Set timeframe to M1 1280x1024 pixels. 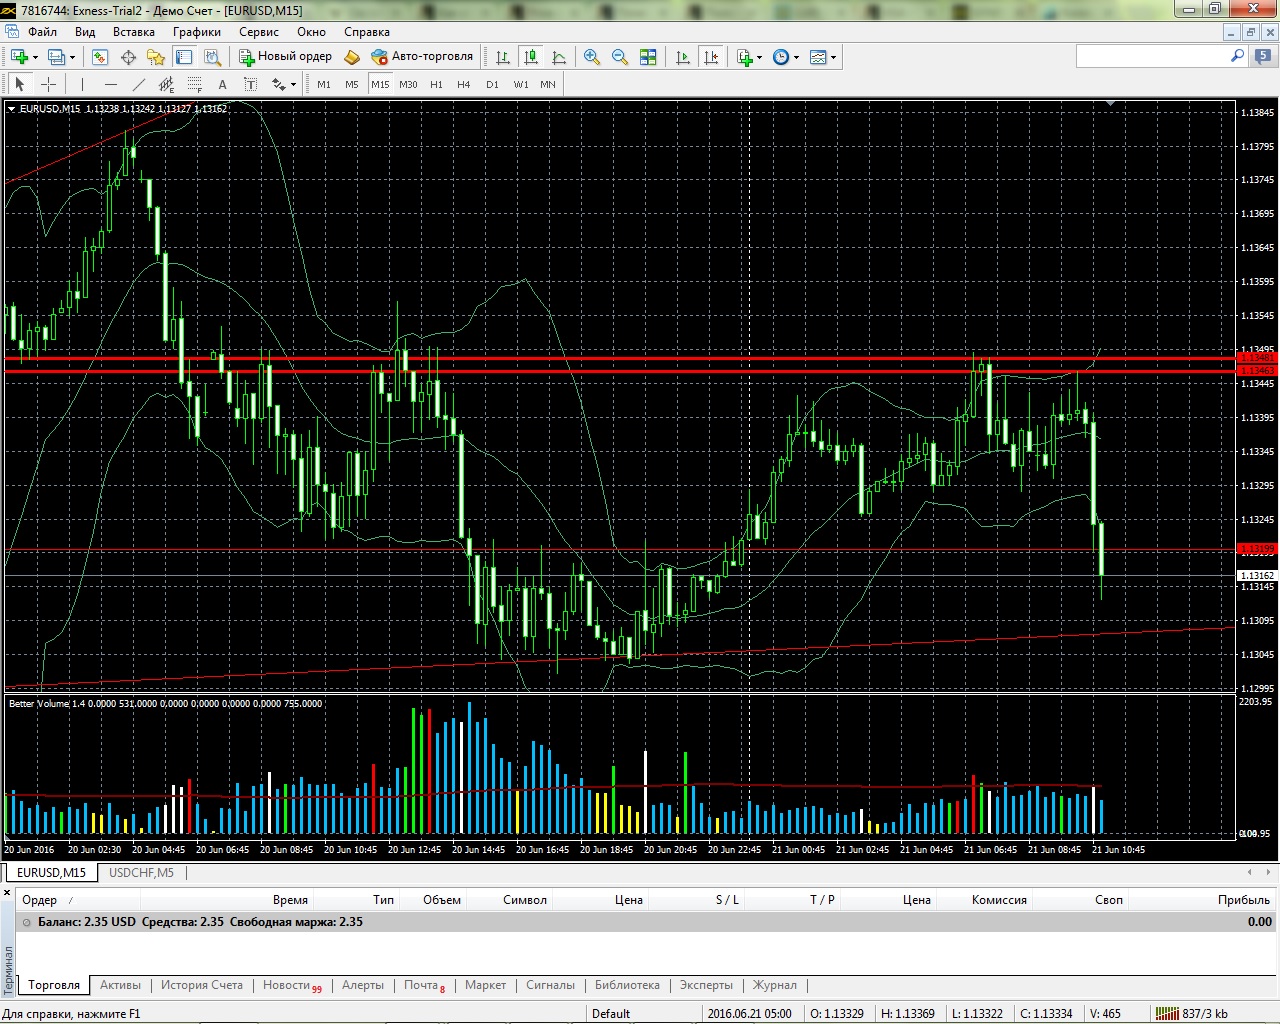pos(324,84)
